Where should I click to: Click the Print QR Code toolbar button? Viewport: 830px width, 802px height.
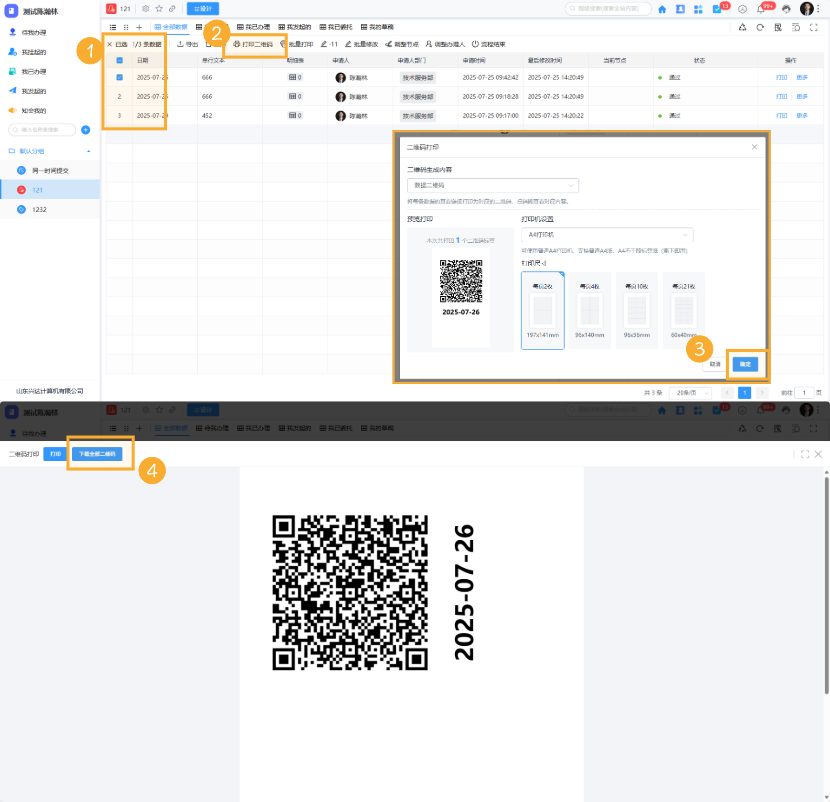(x=253, y=45)
